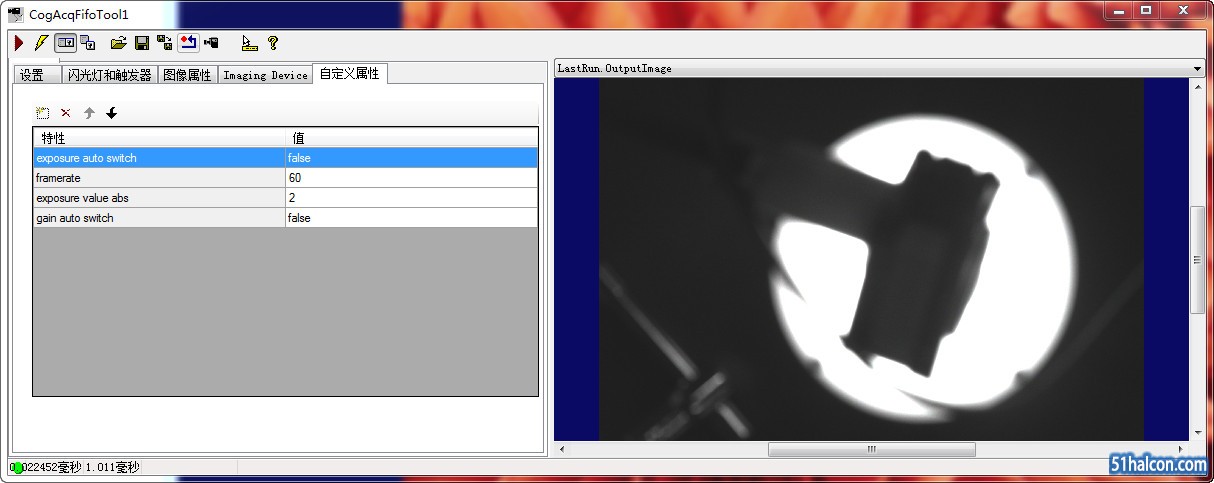Click the red Run arrow icon
Image resolution: width=1214 pixels, height=483 pixels.
point(18,43)
